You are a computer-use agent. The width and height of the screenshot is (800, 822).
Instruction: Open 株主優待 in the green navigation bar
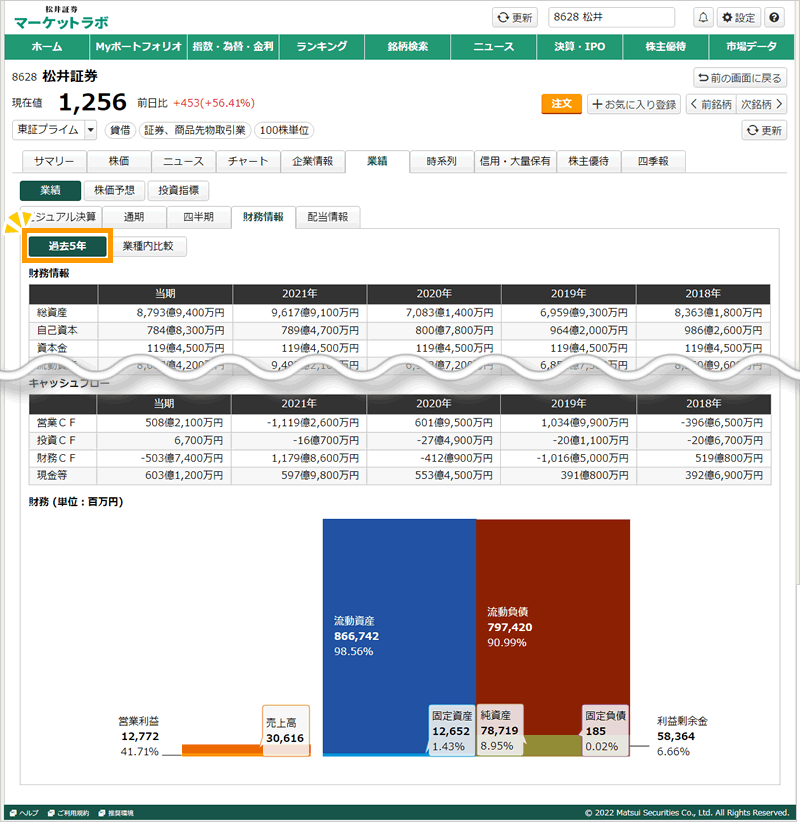[666, 47]
